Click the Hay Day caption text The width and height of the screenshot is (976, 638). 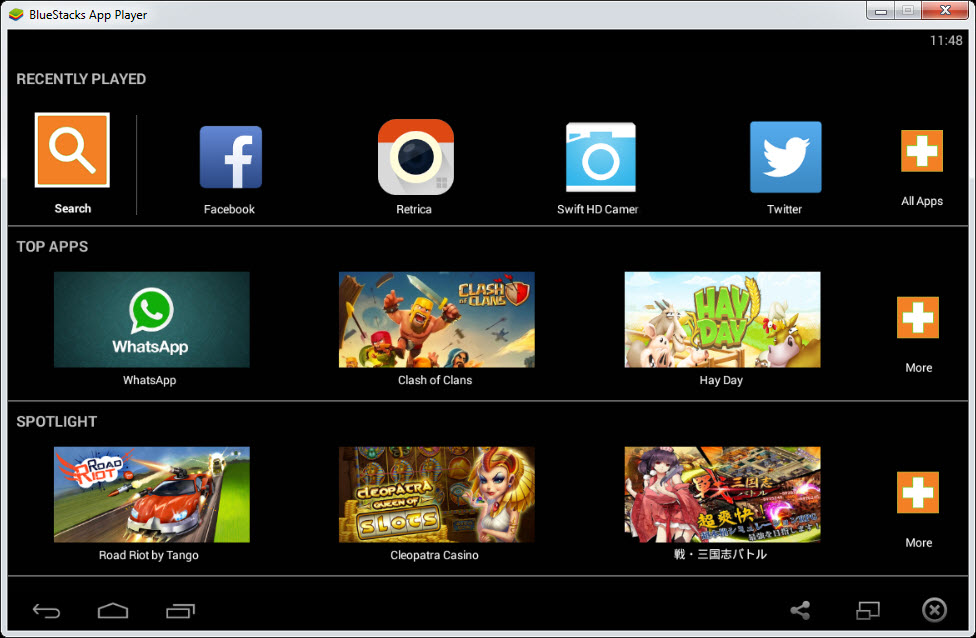(721, 380)
